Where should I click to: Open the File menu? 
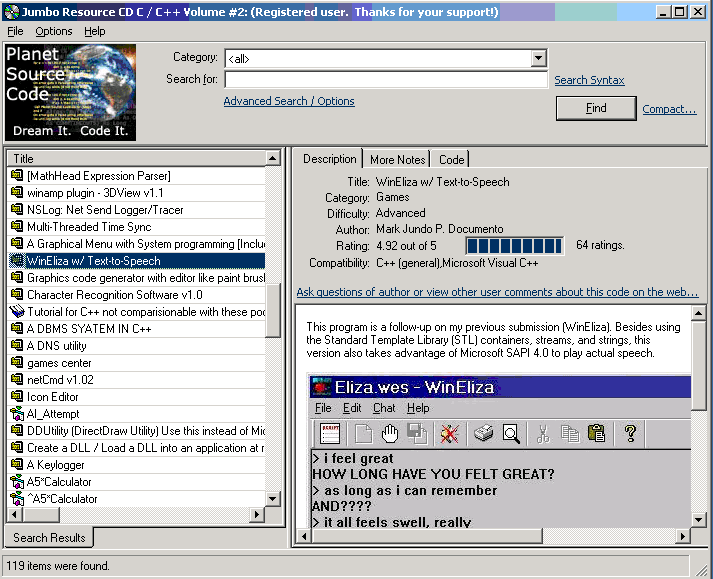pos(15,31)
